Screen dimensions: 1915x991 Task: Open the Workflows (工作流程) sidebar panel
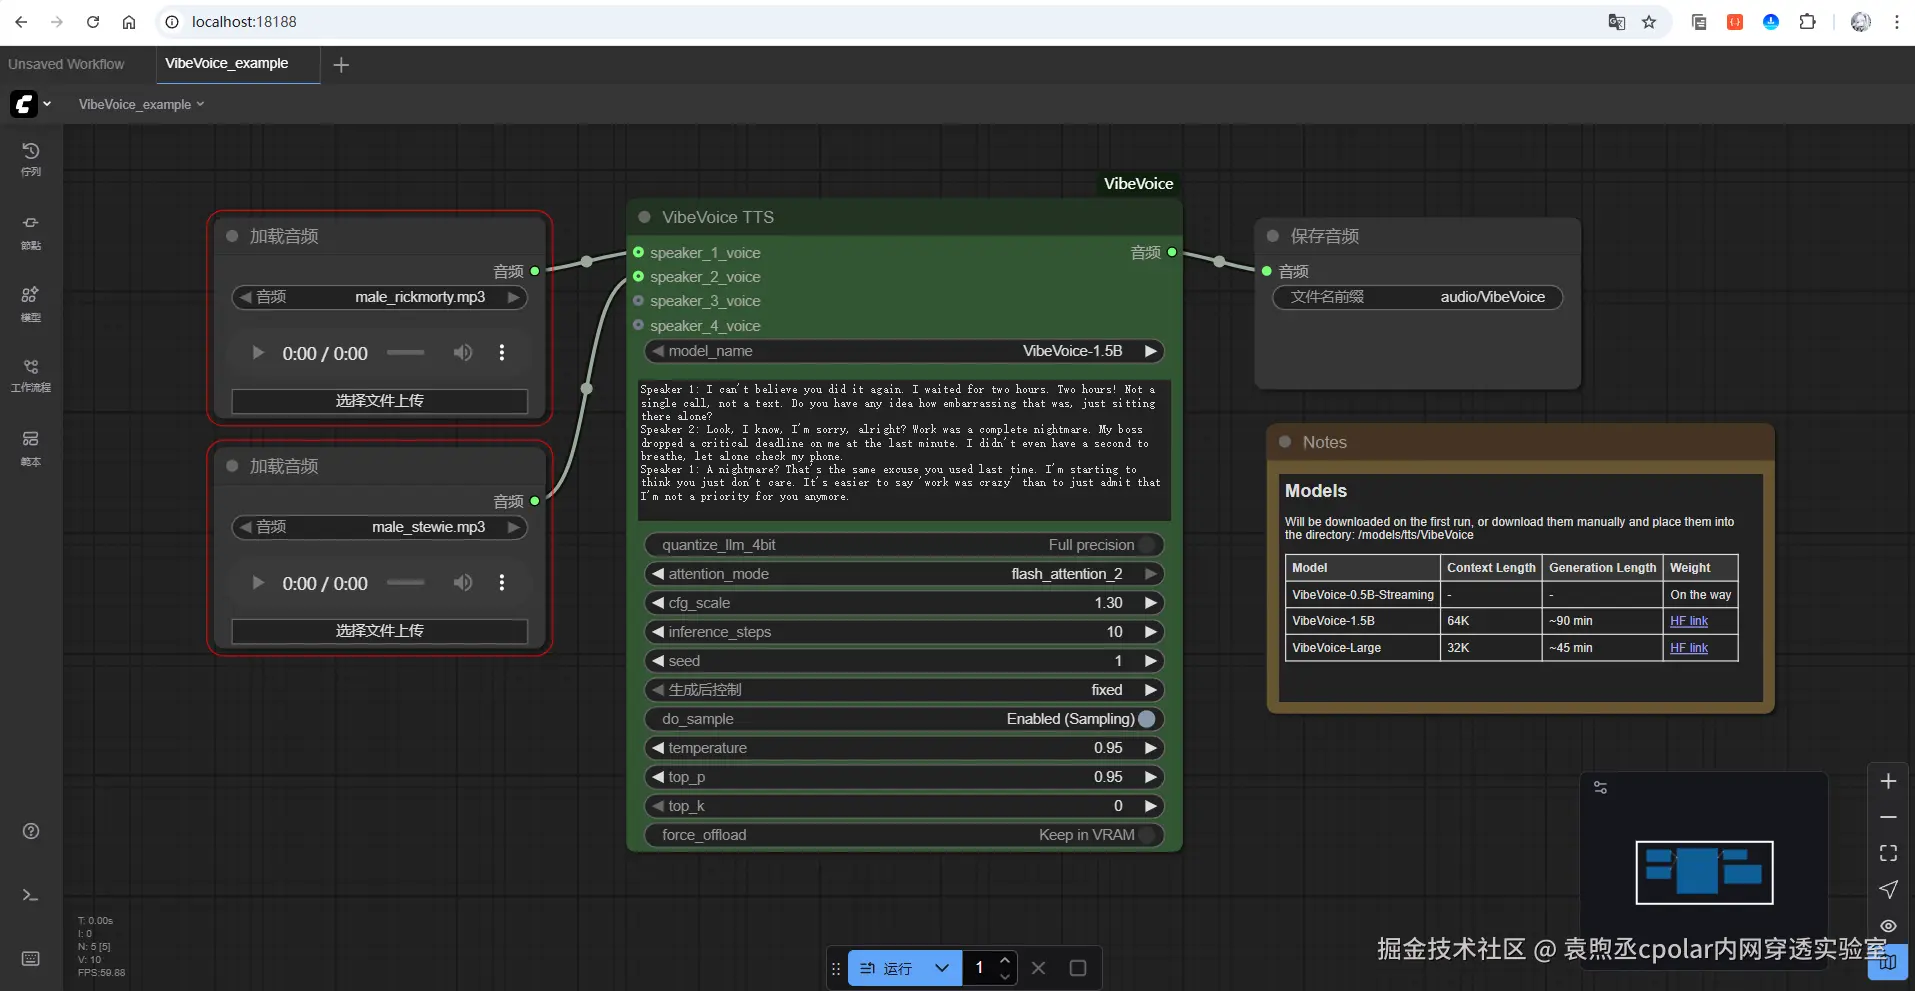31,375
